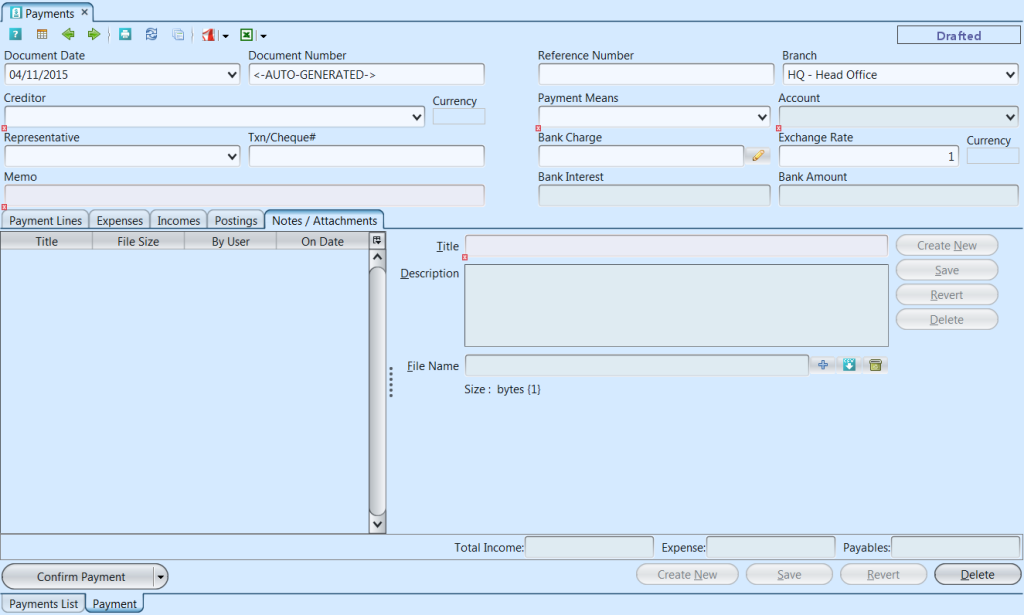Click the Payments tab page icon
Image resolution: width=1024 pixels, height=615 pixels.
(x=16, y=13)
